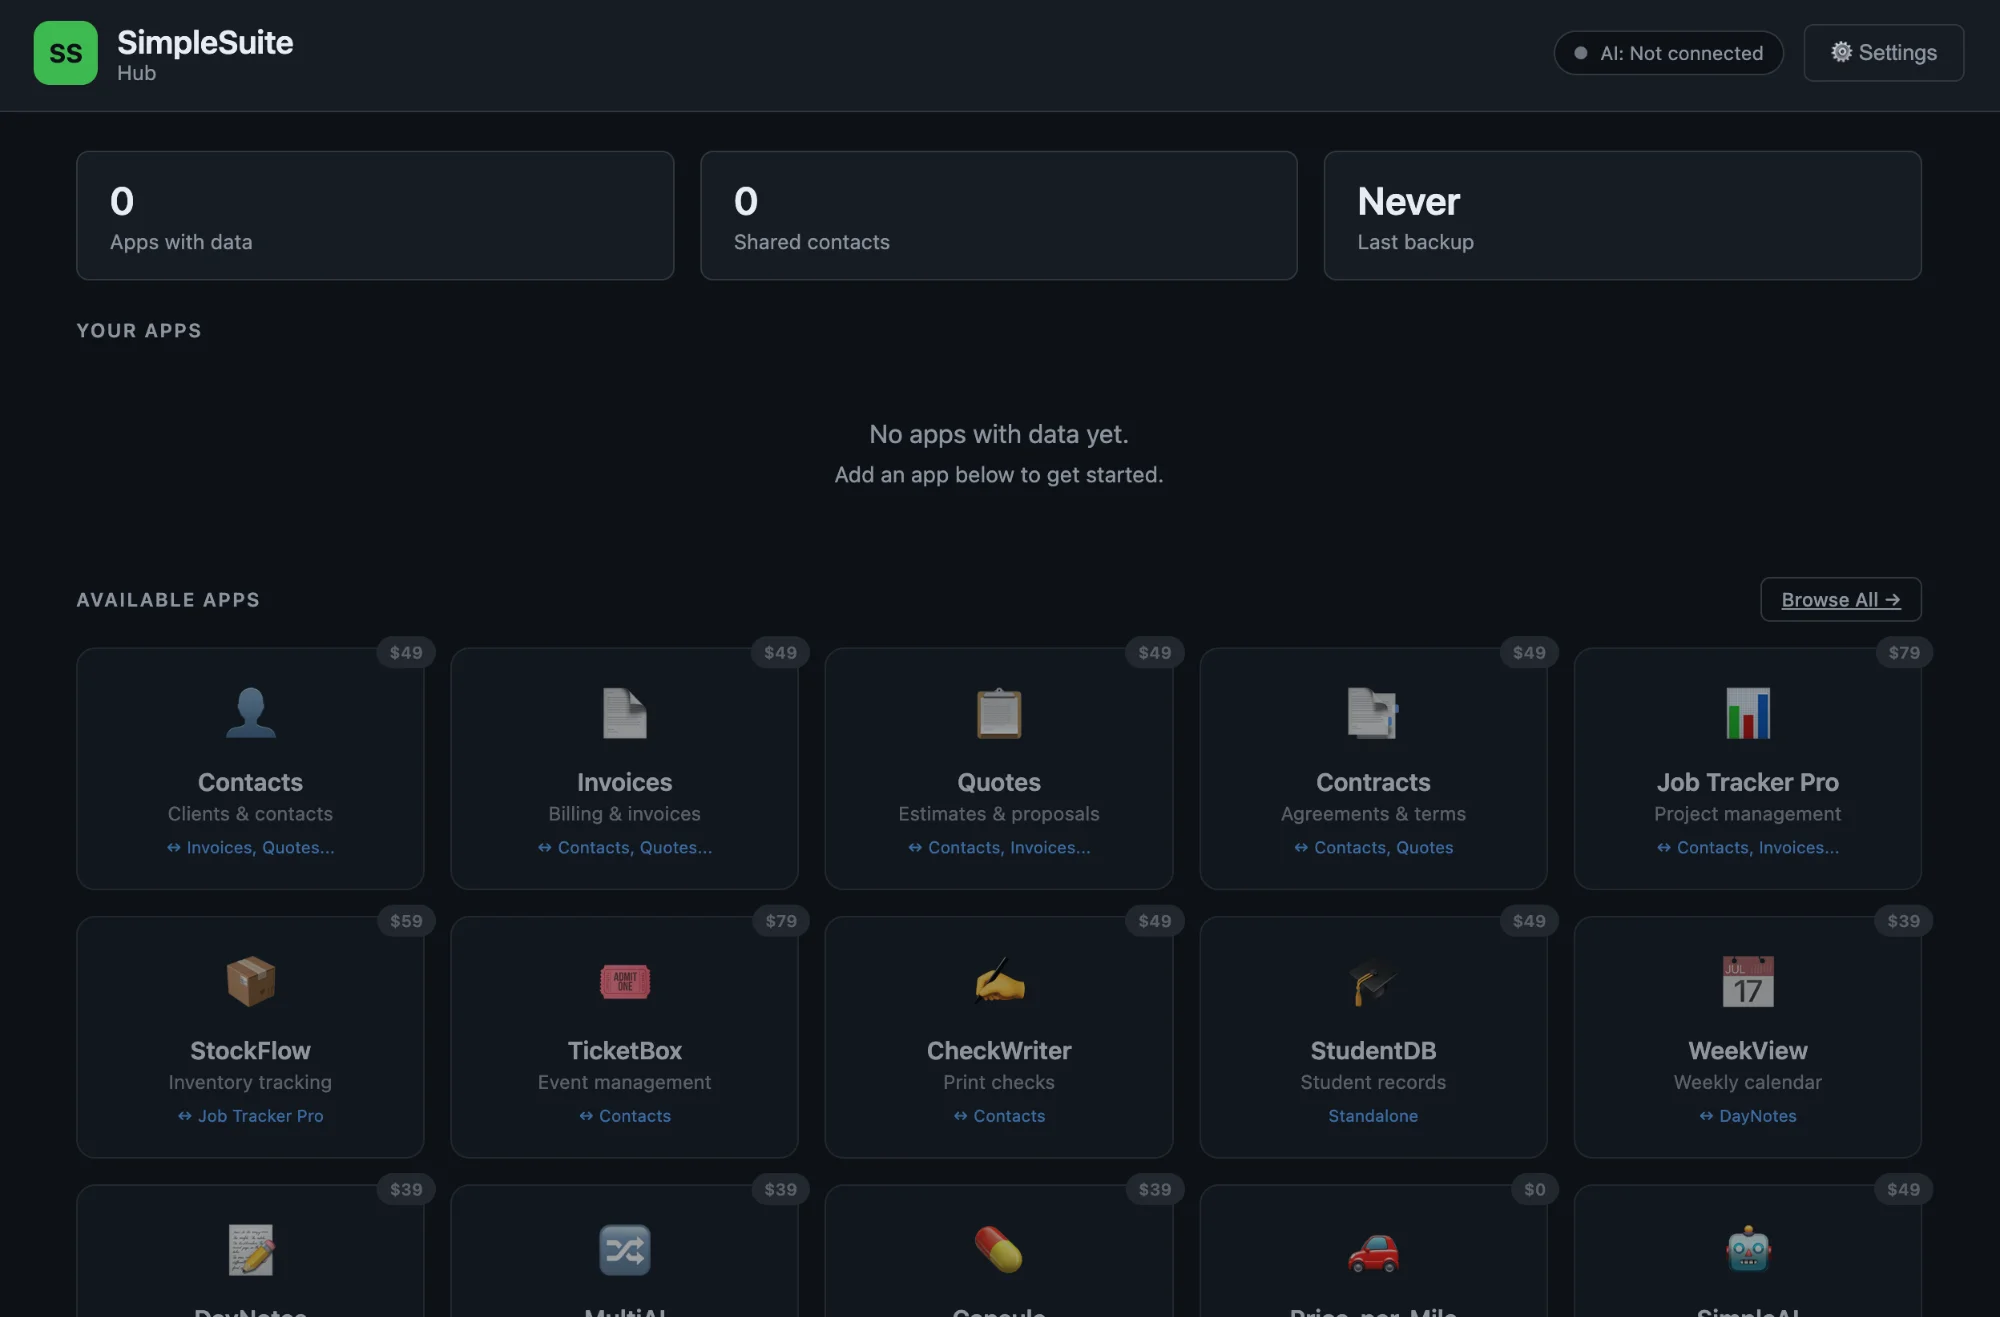2000x1317 pixels.
Task: Open the Invoices document icon
Action: (x=624, y=713)
